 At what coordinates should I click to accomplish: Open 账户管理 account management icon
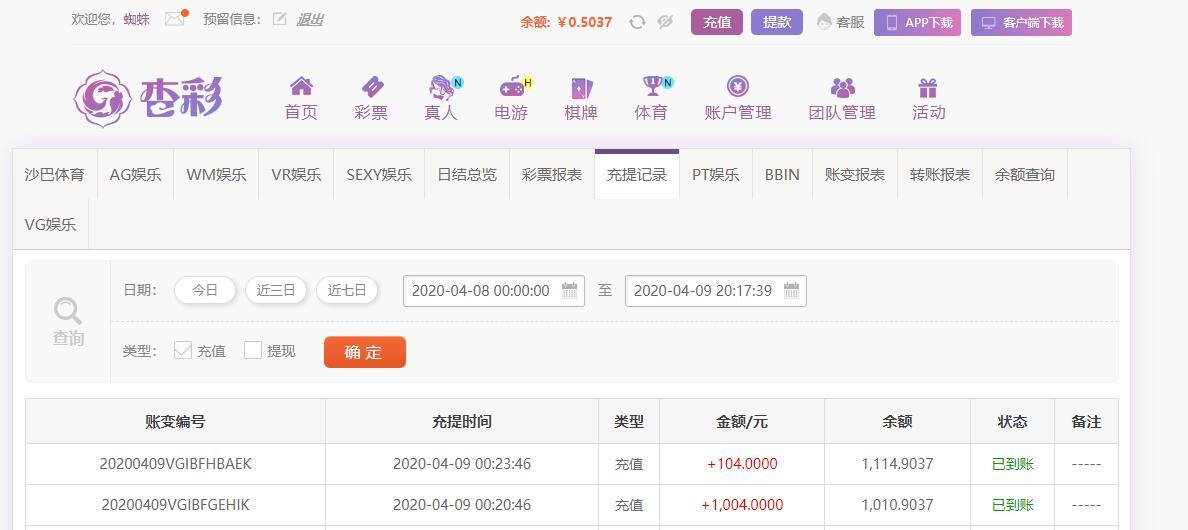click(738, 86)
